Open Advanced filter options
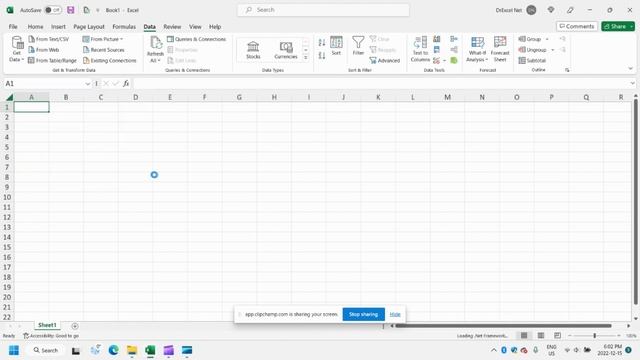Screen dimensions: 640x360 [x=384, y=60]
